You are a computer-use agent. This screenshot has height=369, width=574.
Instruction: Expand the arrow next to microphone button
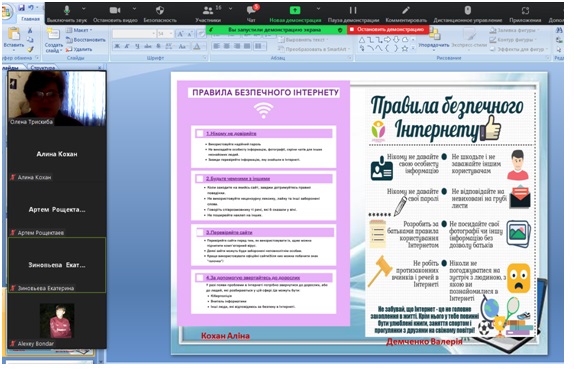(84, 8)
